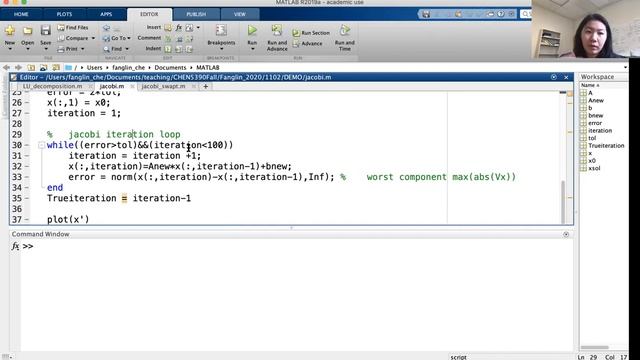Uncomment lines using the second Comment icon
Screen dimensions: 640x360
point(179,38)
